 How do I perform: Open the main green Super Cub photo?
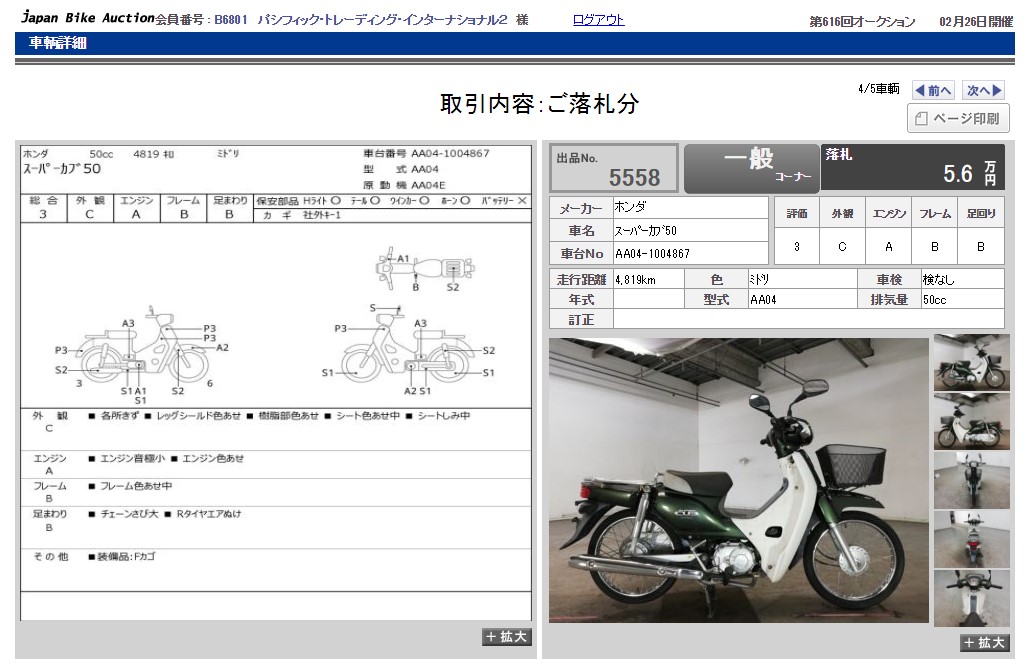point(739,480)
